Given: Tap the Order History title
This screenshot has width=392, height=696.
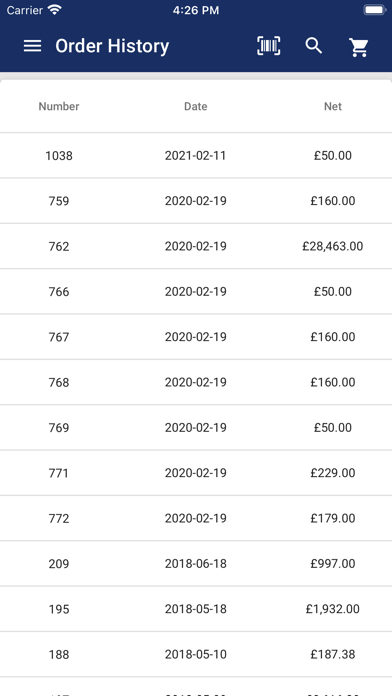Looking at the screenshot, I should coord(112,46).
